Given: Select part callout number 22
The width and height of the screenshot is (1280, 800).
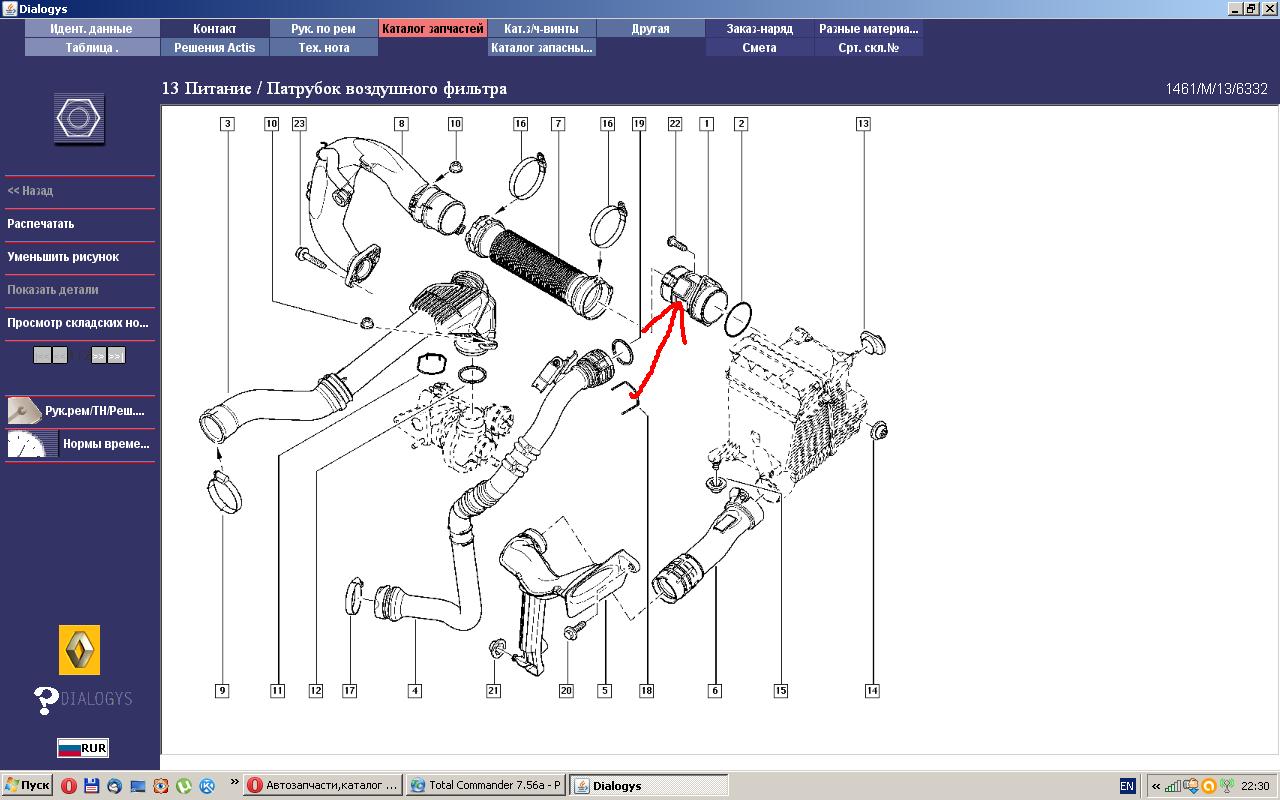Looking at the screenshot, I should tap(675, 124).
